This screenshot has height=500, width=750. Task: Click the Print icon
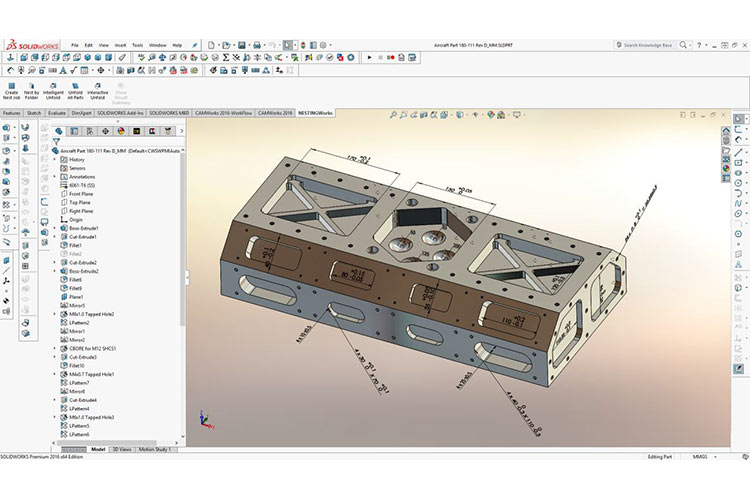click(257, 45)
